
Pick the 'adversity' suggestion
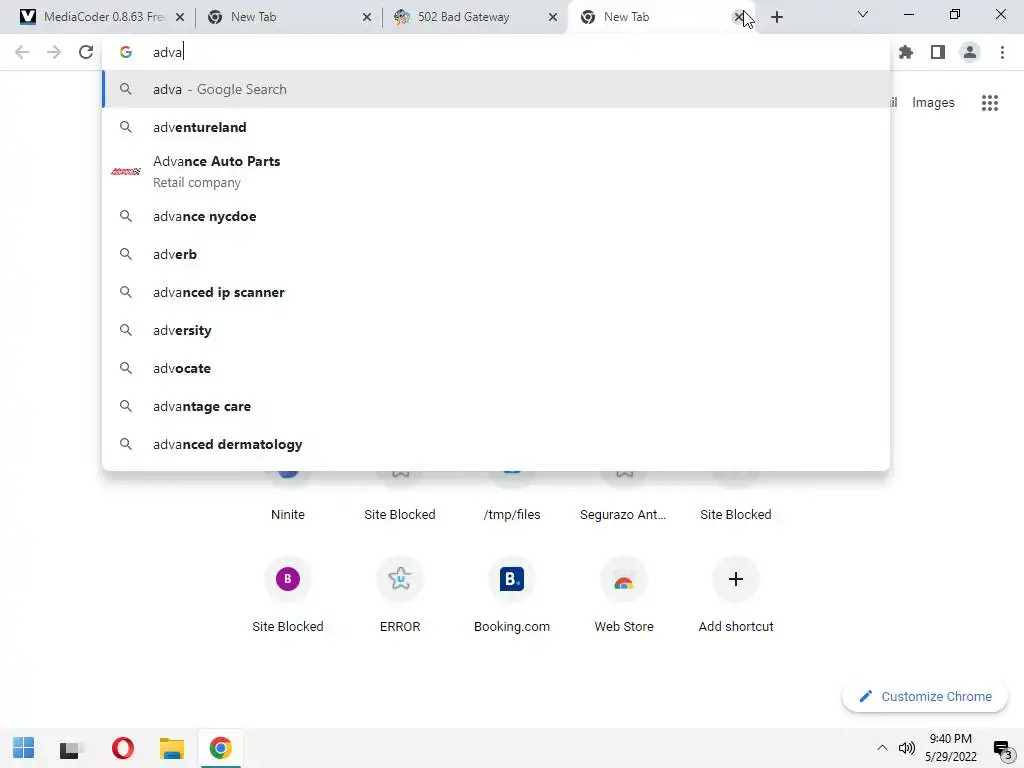(x=496, y=330)
